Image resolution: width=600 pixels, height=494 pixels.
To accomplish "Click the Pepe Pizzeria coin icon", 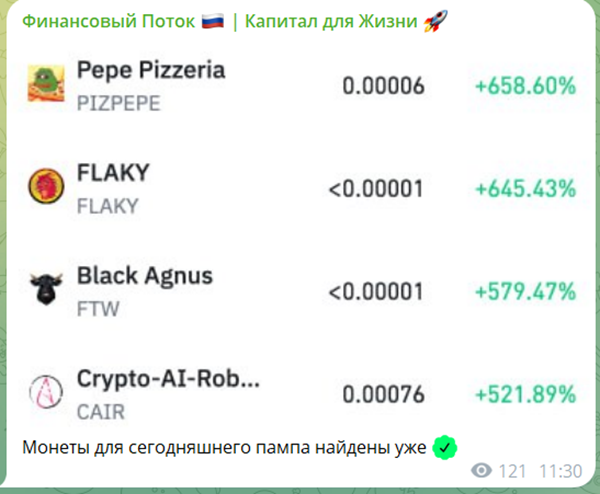I will (43, 83).
